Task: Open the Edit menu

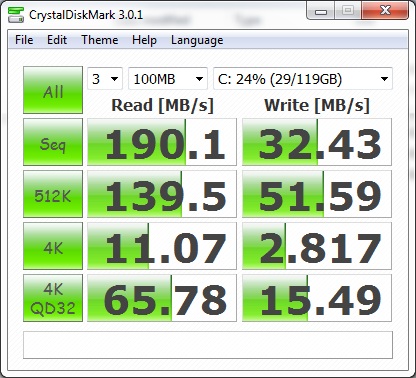Action: pos(57,40)
